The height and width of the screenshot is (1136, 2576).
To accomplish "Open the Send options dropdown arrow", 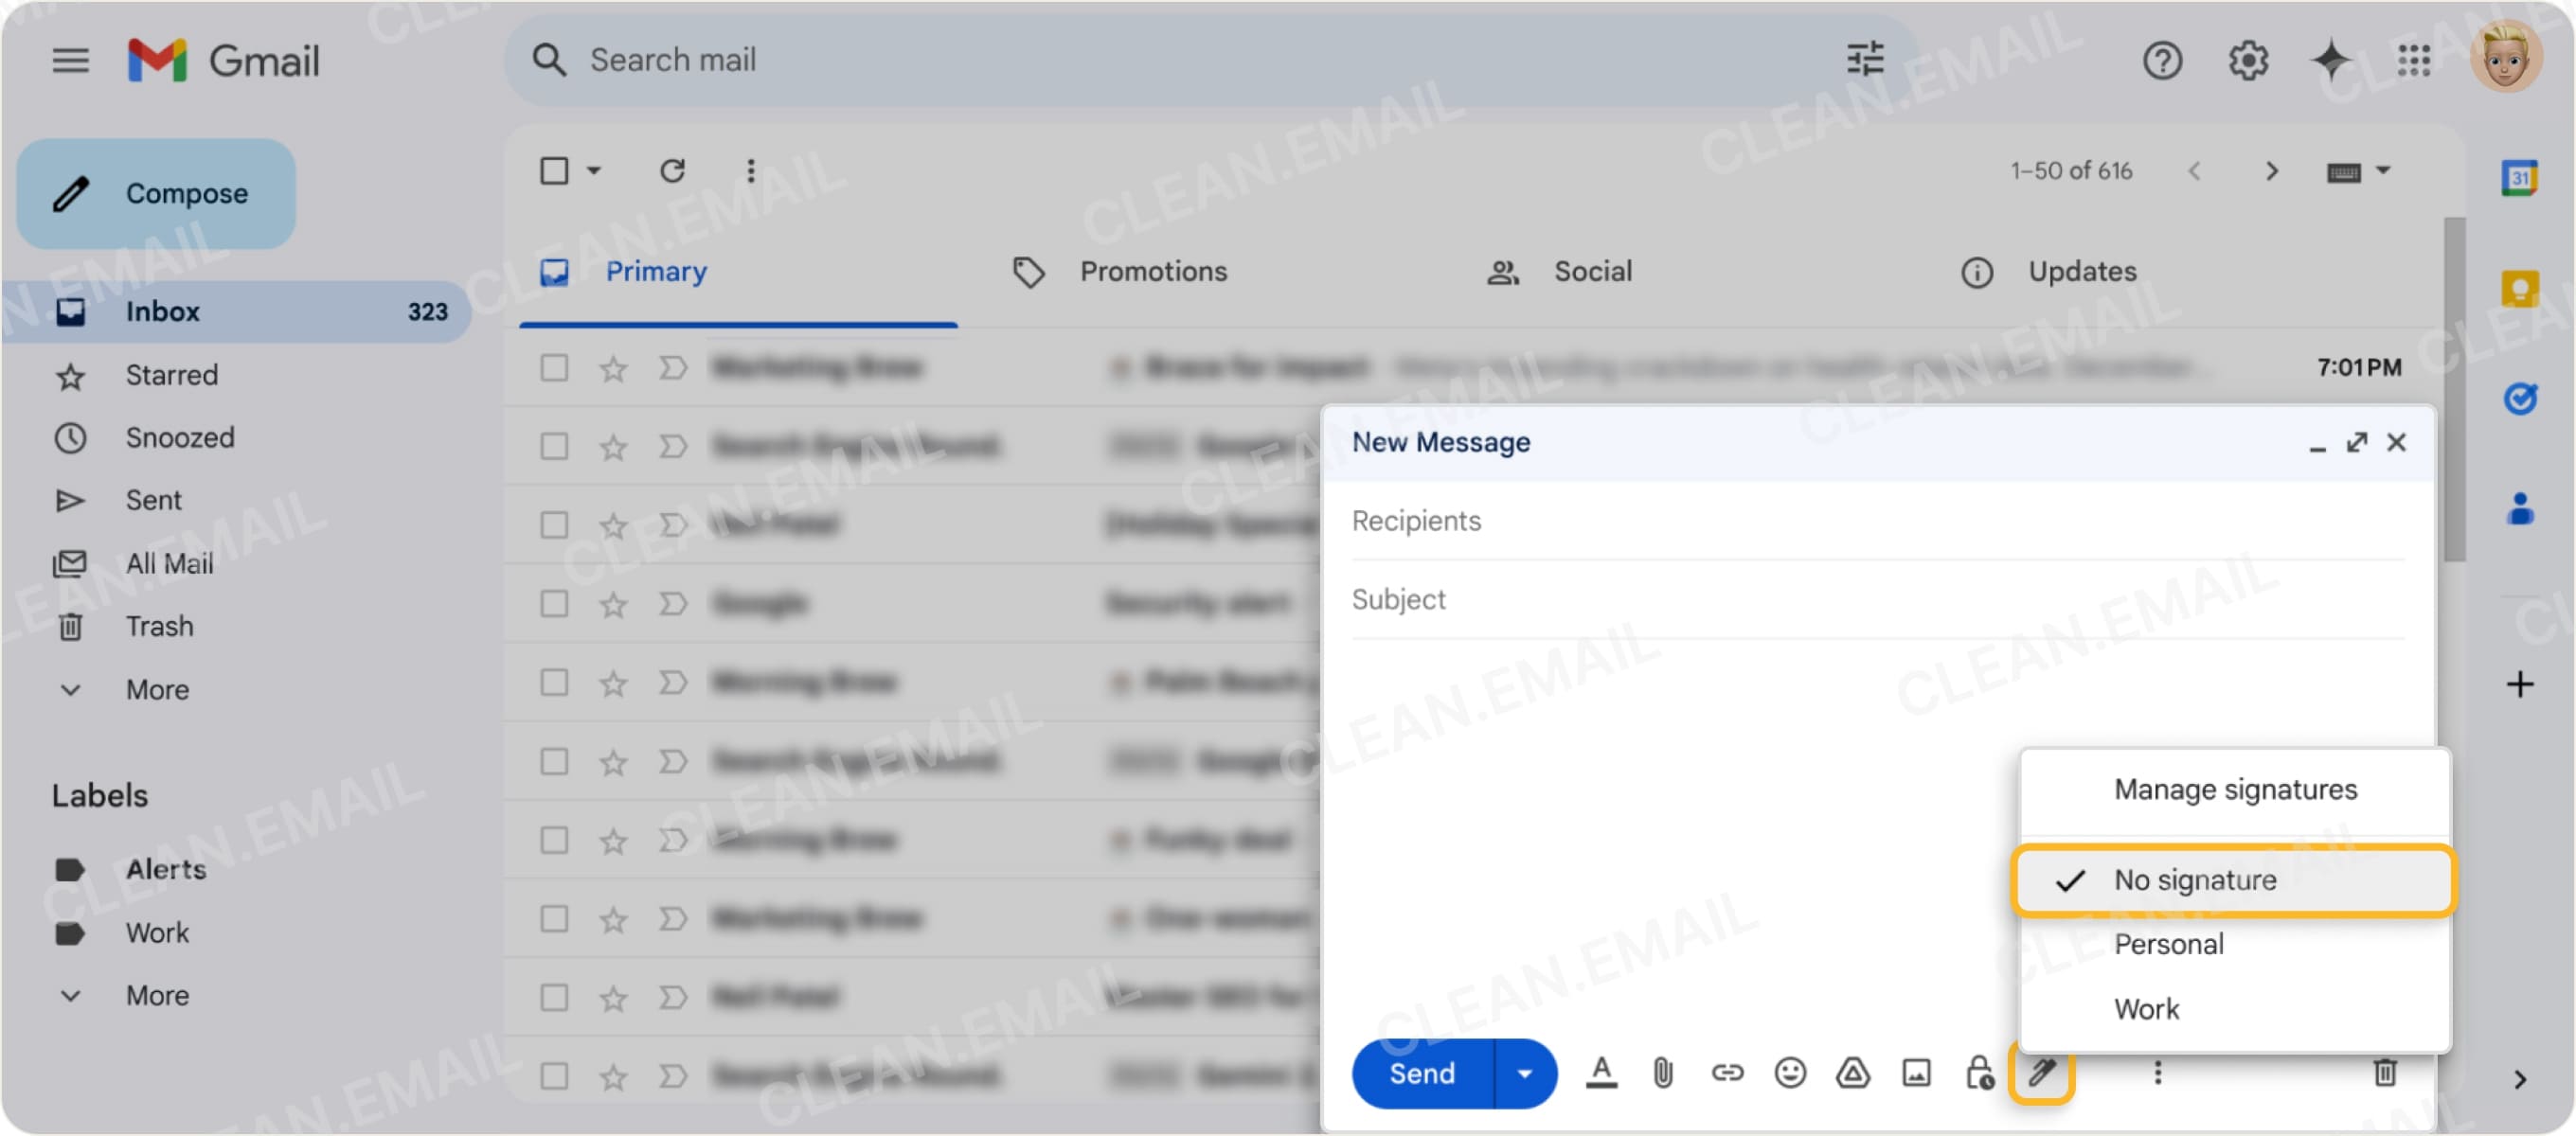I will pyautogui.click(x=1524, y=1073).
